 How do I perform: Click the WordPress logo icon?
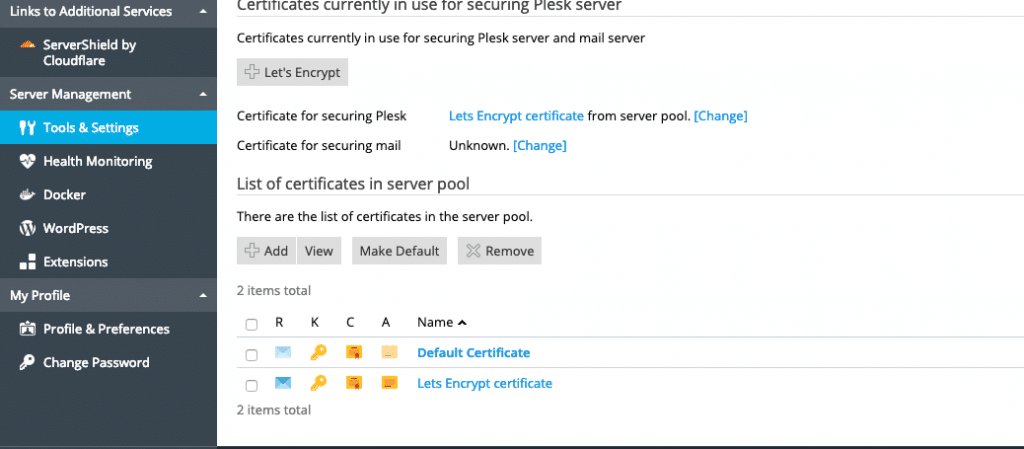[27, 228]
